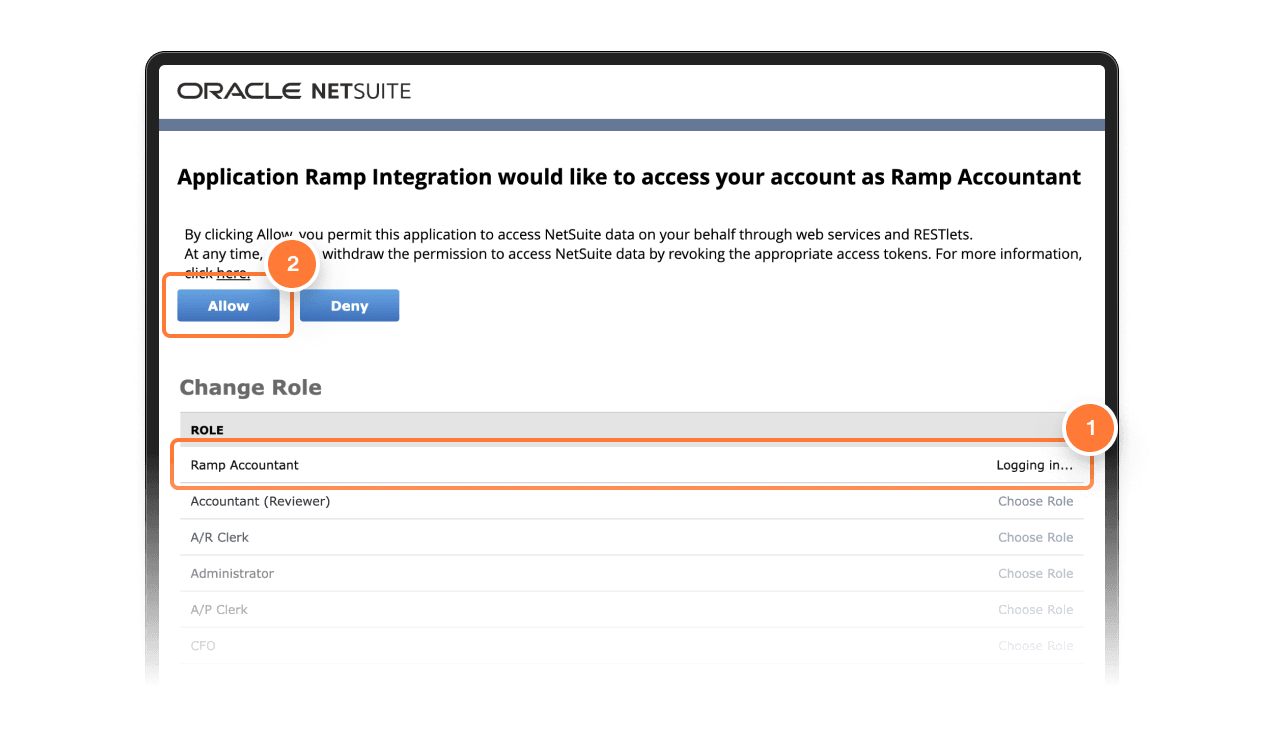Select the 'A/R Clerk' role name
Image resolution: width=1264 pixels, height=740 pixels.
pos(220,537)
